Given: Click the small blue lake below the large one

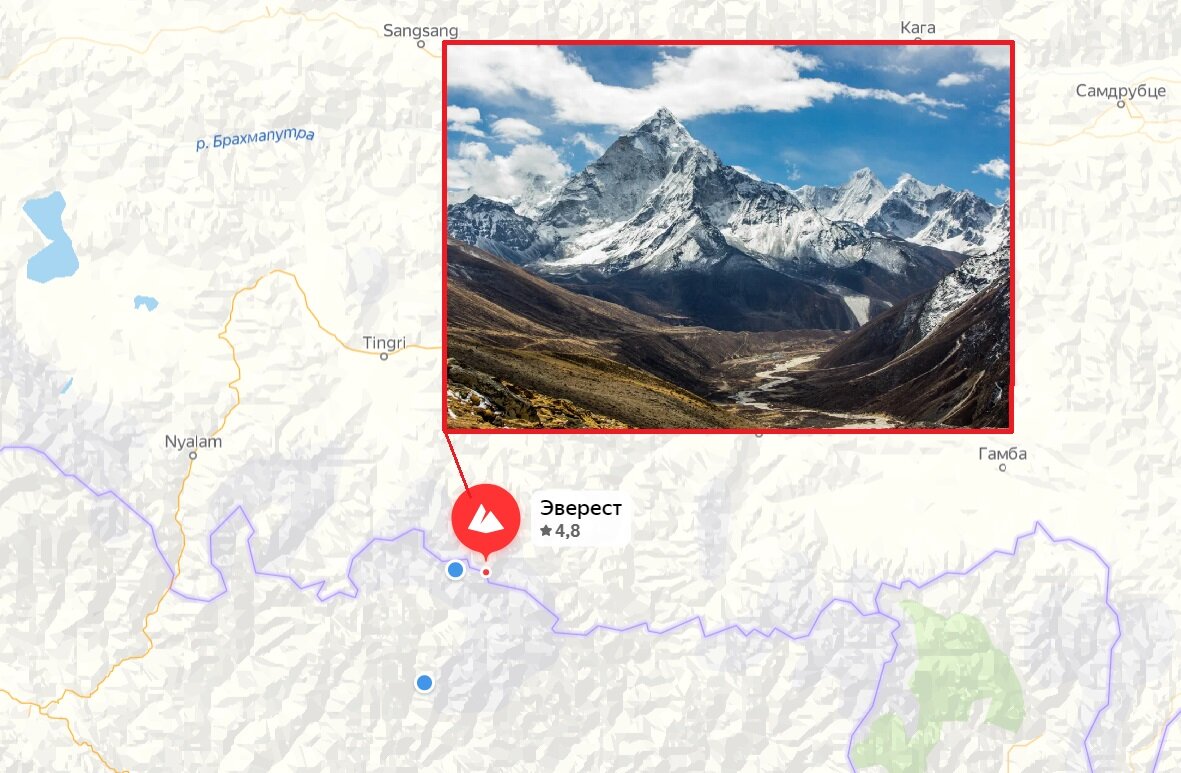Looking at the screenshot, I should pyautogui.click(x=146, y=303).
